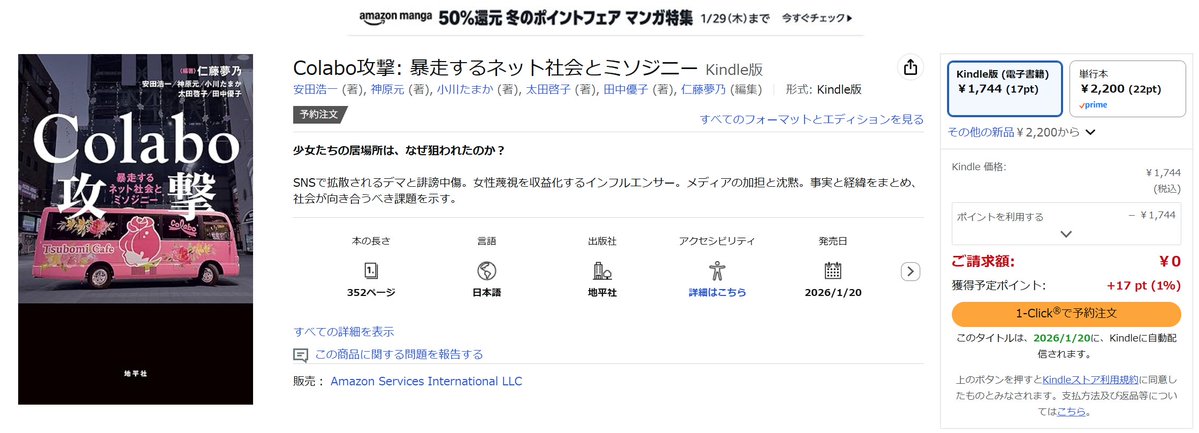Viewport: 1199px width, 433px height.
Task: Open editor link 仁藤夢乃
Action: click(702, 90)
